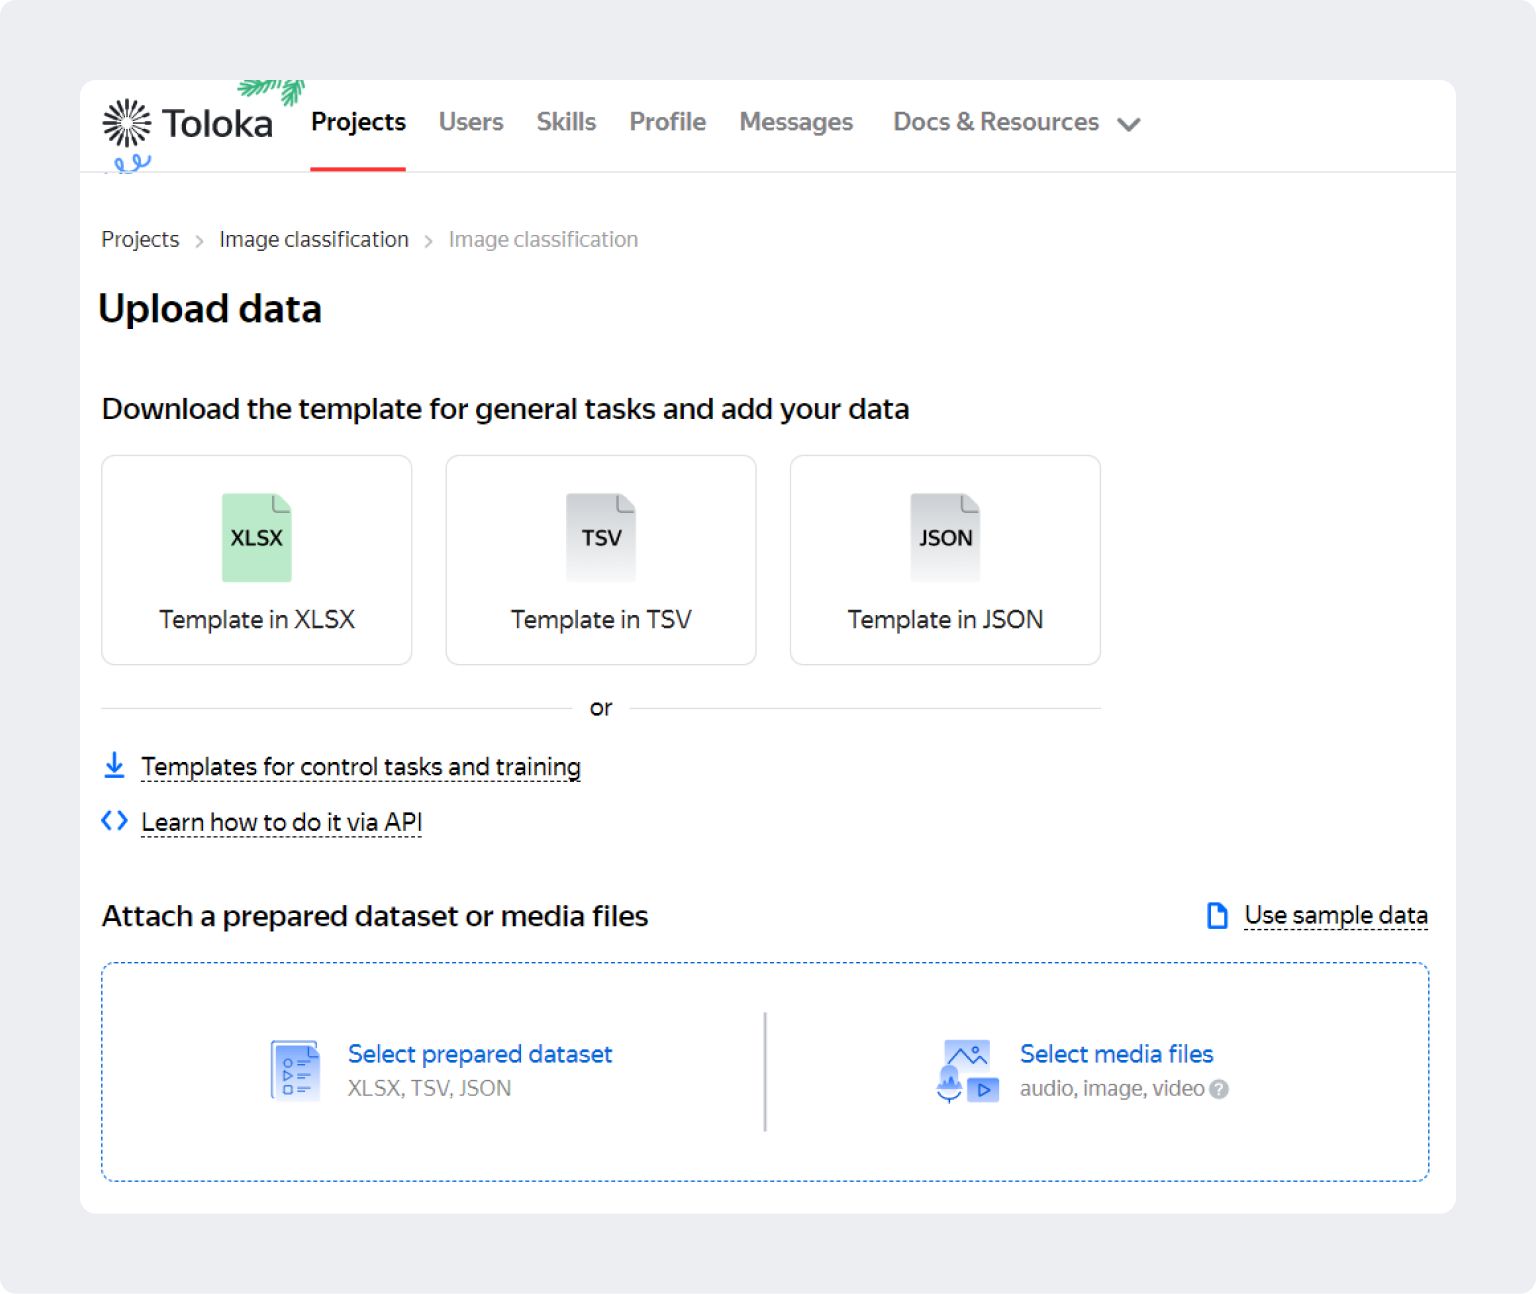Click Use sample data link
The width and height of the screenshot is (1536, 1294).
(1336, 915)
